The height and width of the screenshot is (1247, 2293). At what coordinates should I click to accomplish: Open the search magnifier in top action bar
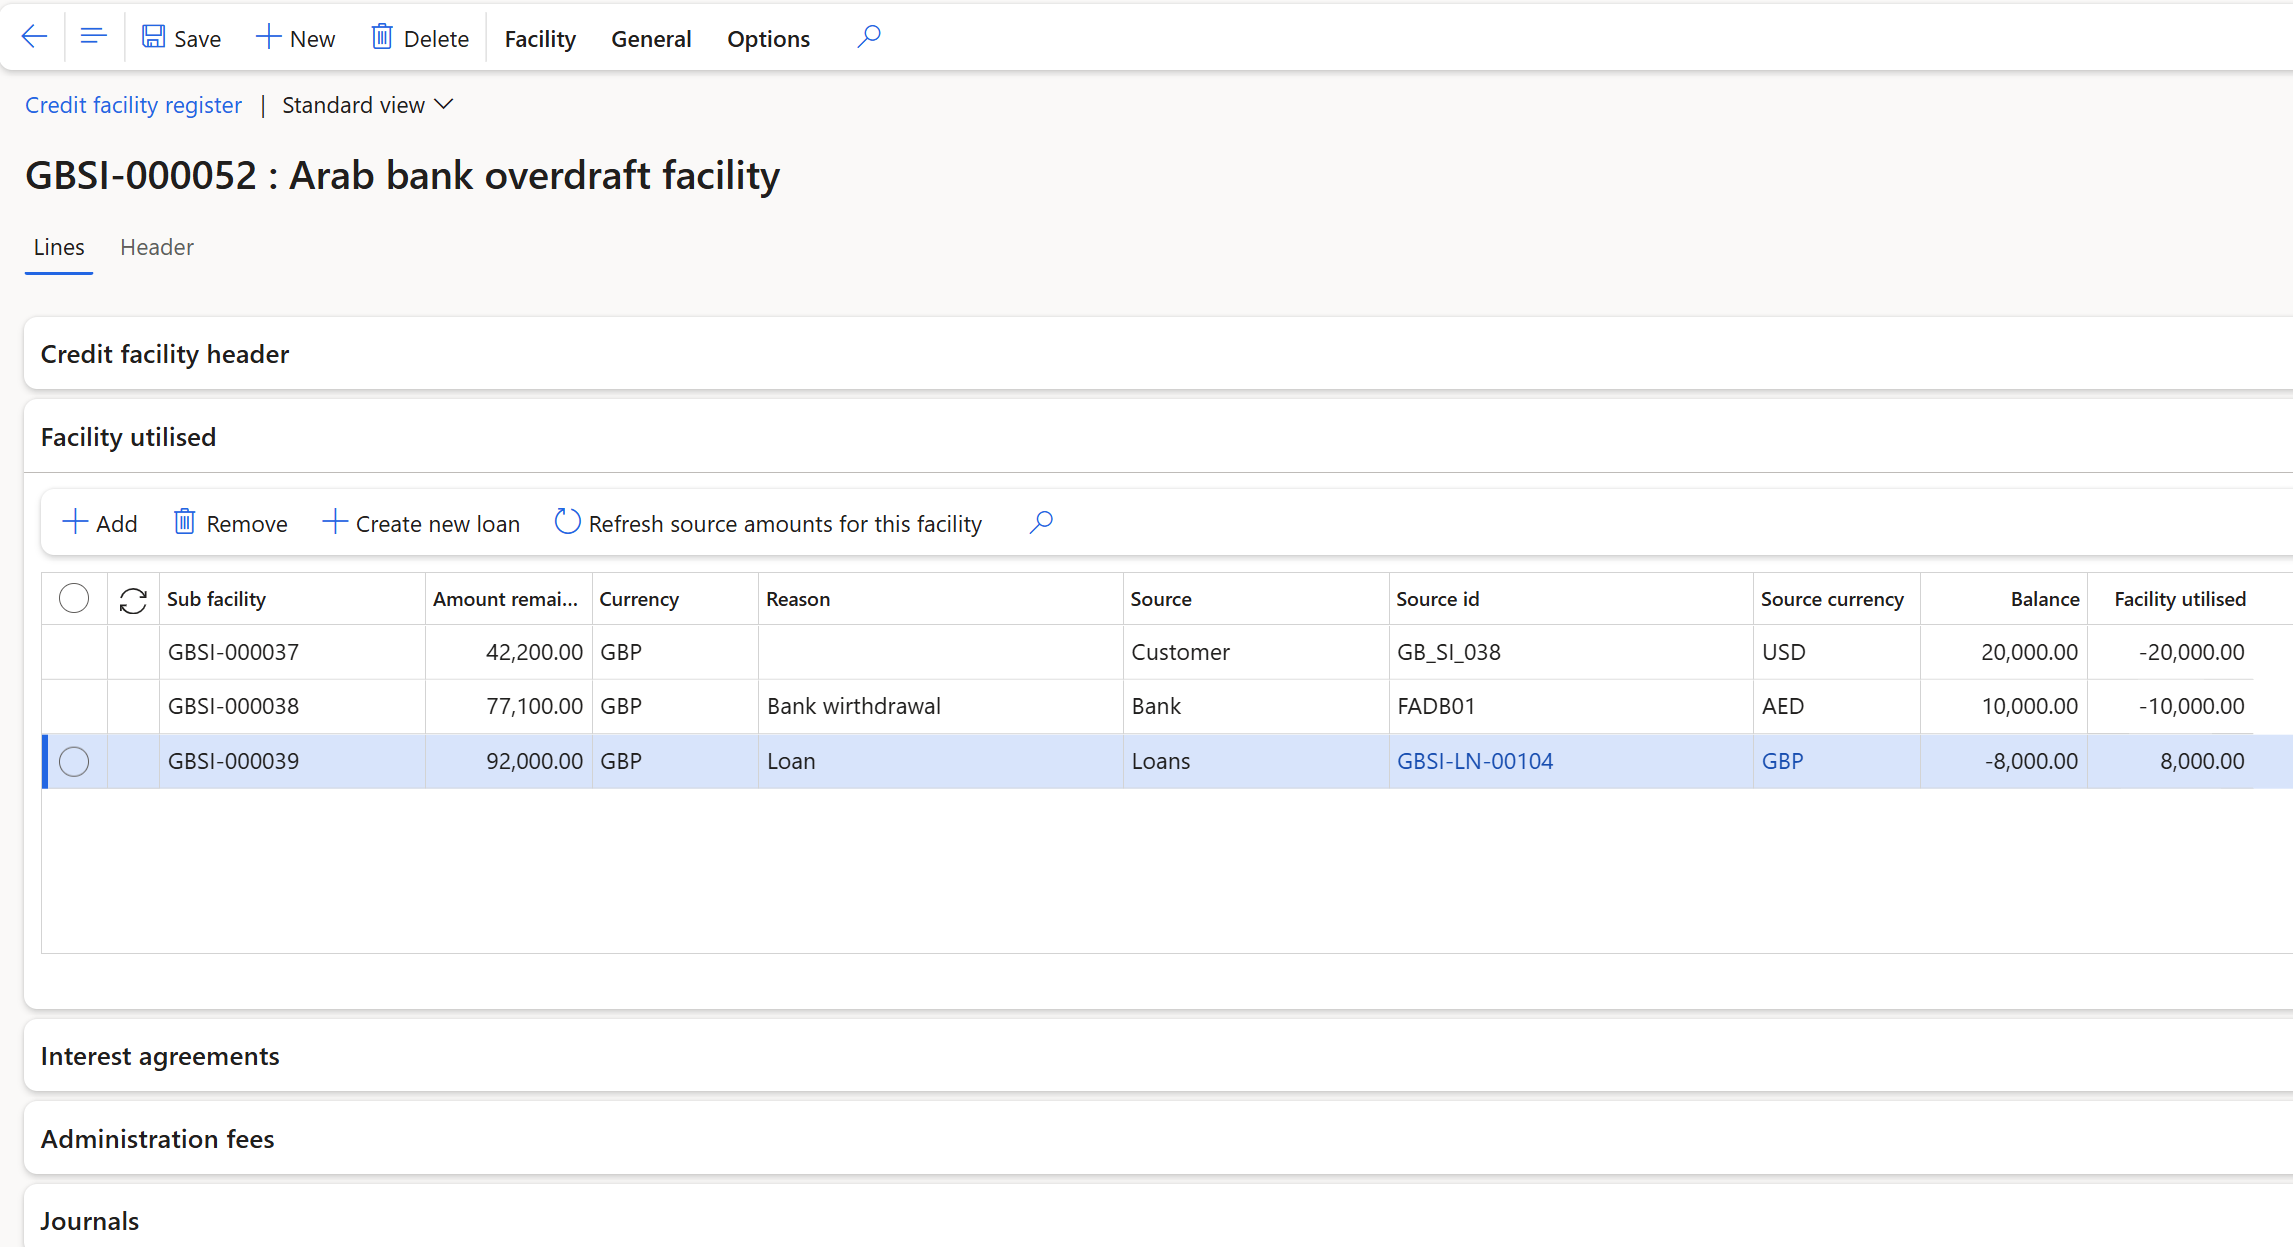click(869, 37)
